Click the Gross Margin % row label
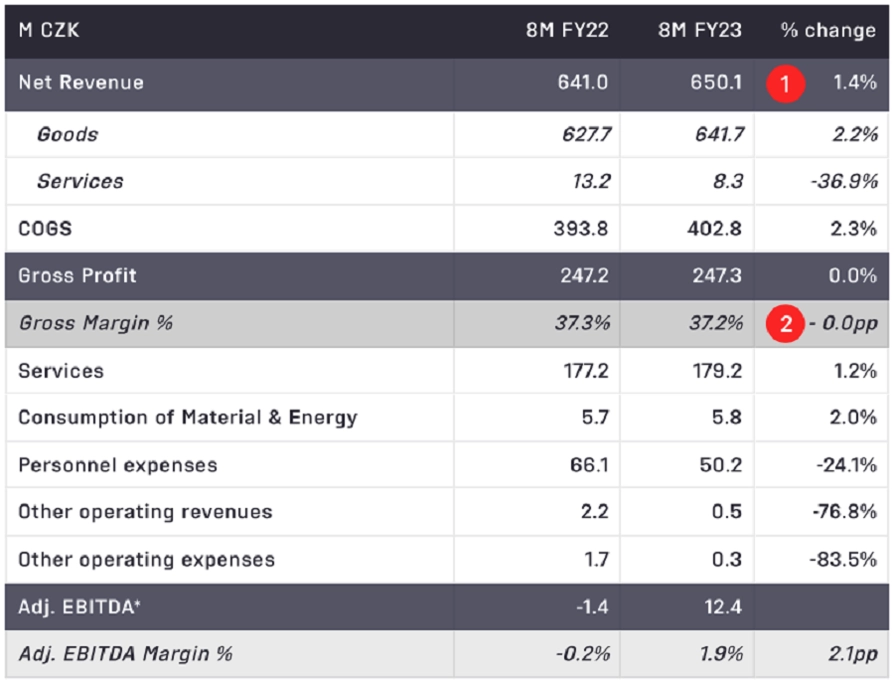The height and width of the screenshot is (683, 894). click(x=95, y=323)
